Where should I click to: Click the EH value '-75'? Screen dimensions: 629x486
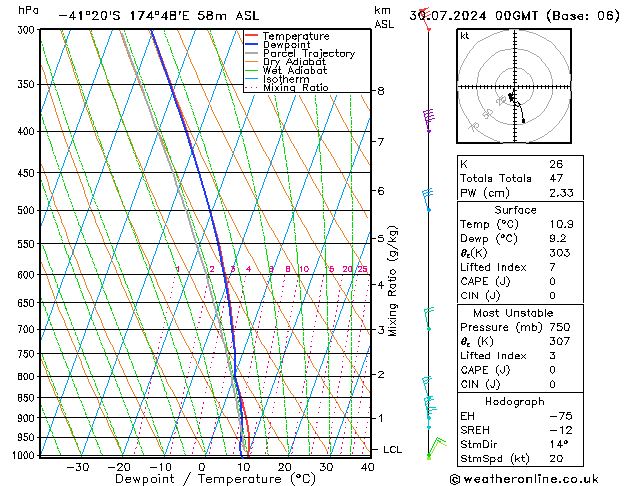click(x=561, y=416)
